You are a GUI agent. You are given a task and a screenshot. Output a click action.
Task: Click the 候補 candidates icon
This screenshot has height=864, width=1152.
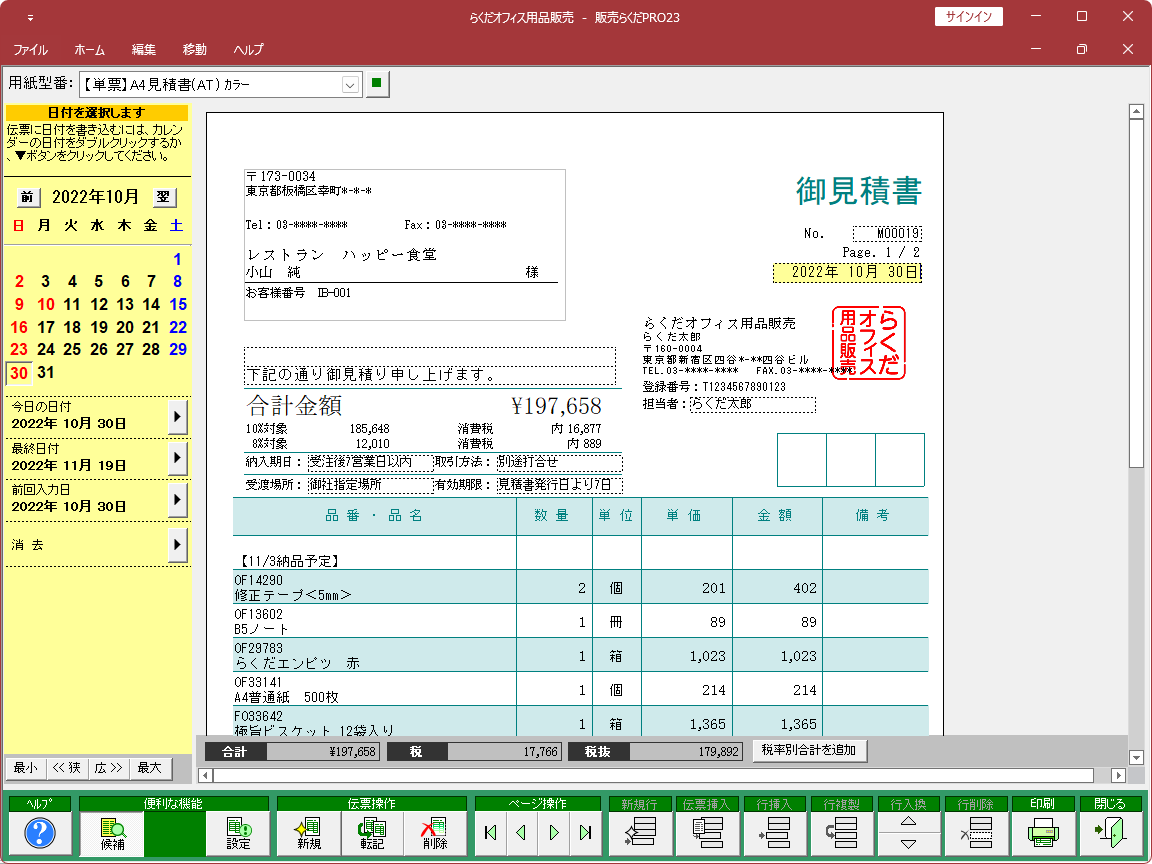coord(112,833)
